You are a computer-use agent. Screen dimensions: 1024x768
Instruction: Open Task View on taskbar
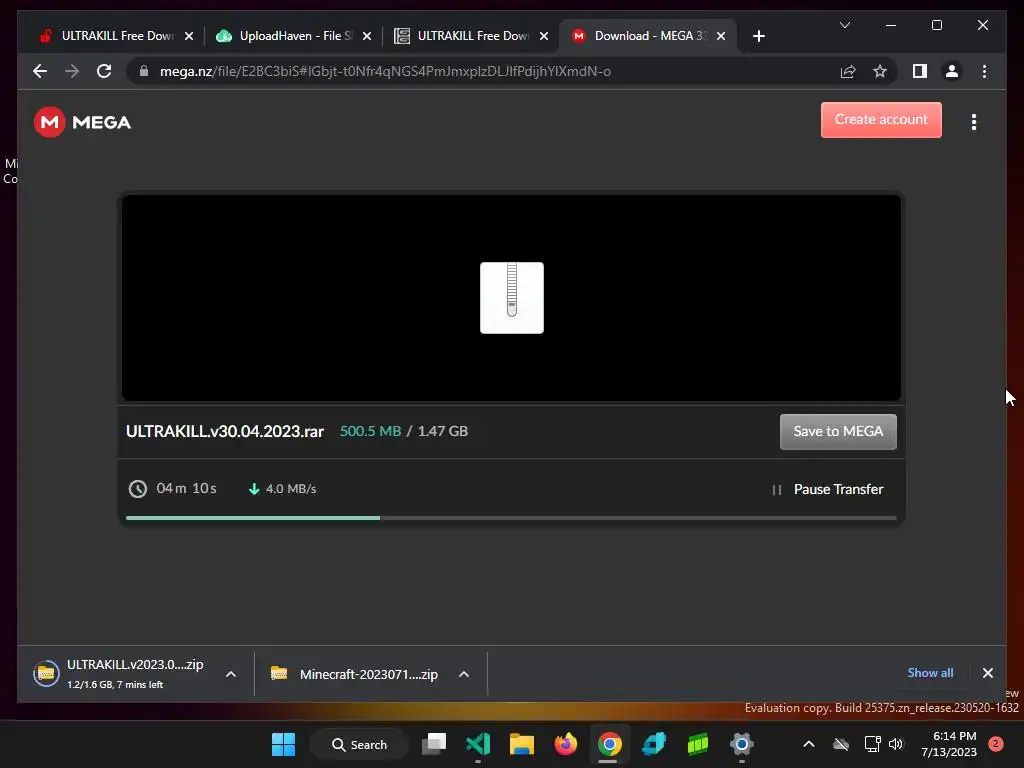[x=434, y=744]
